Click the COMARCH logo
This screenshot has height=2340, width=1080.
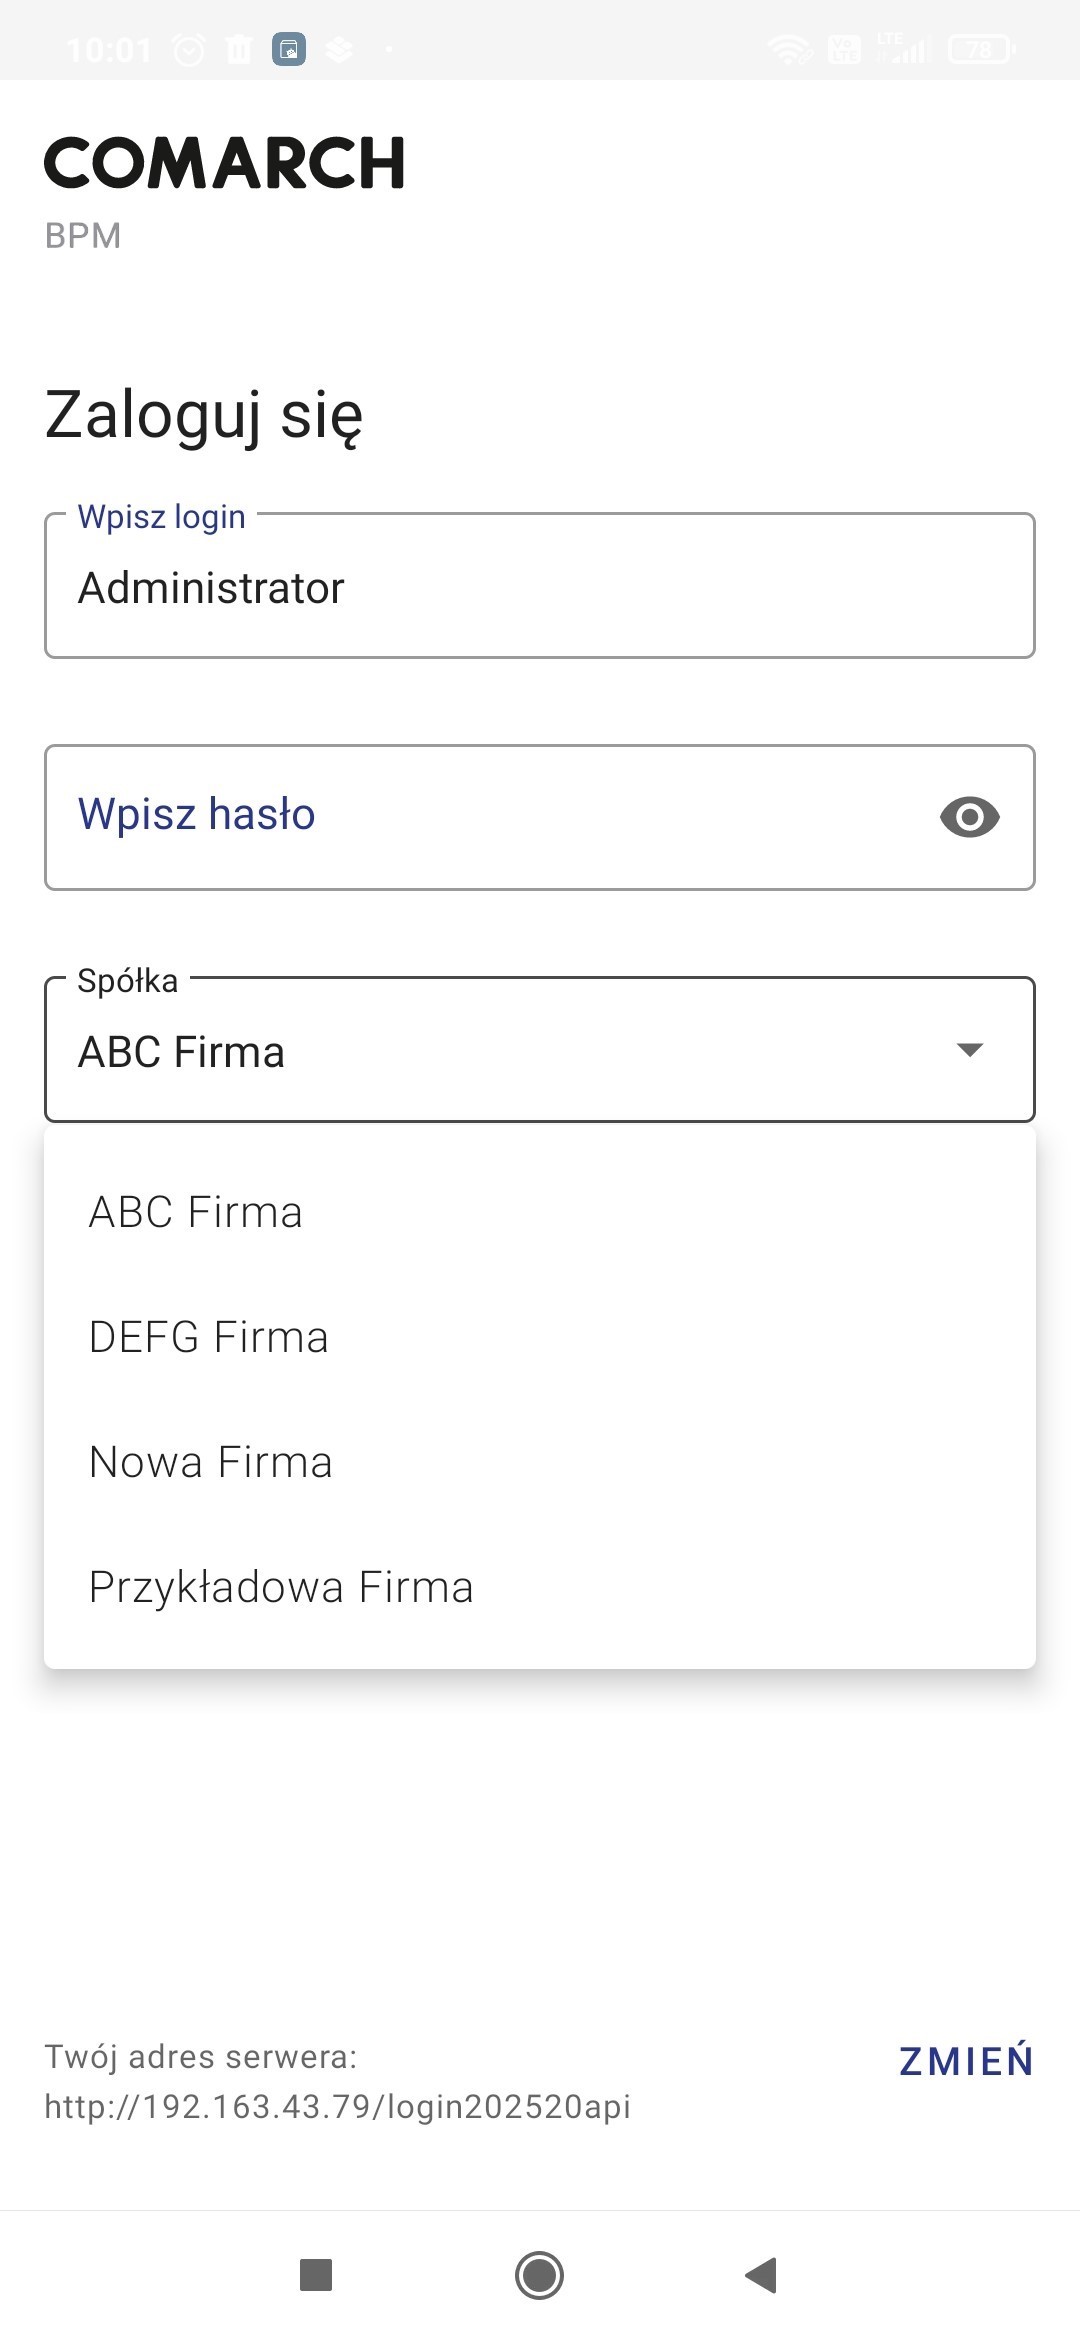pos(225,163)
